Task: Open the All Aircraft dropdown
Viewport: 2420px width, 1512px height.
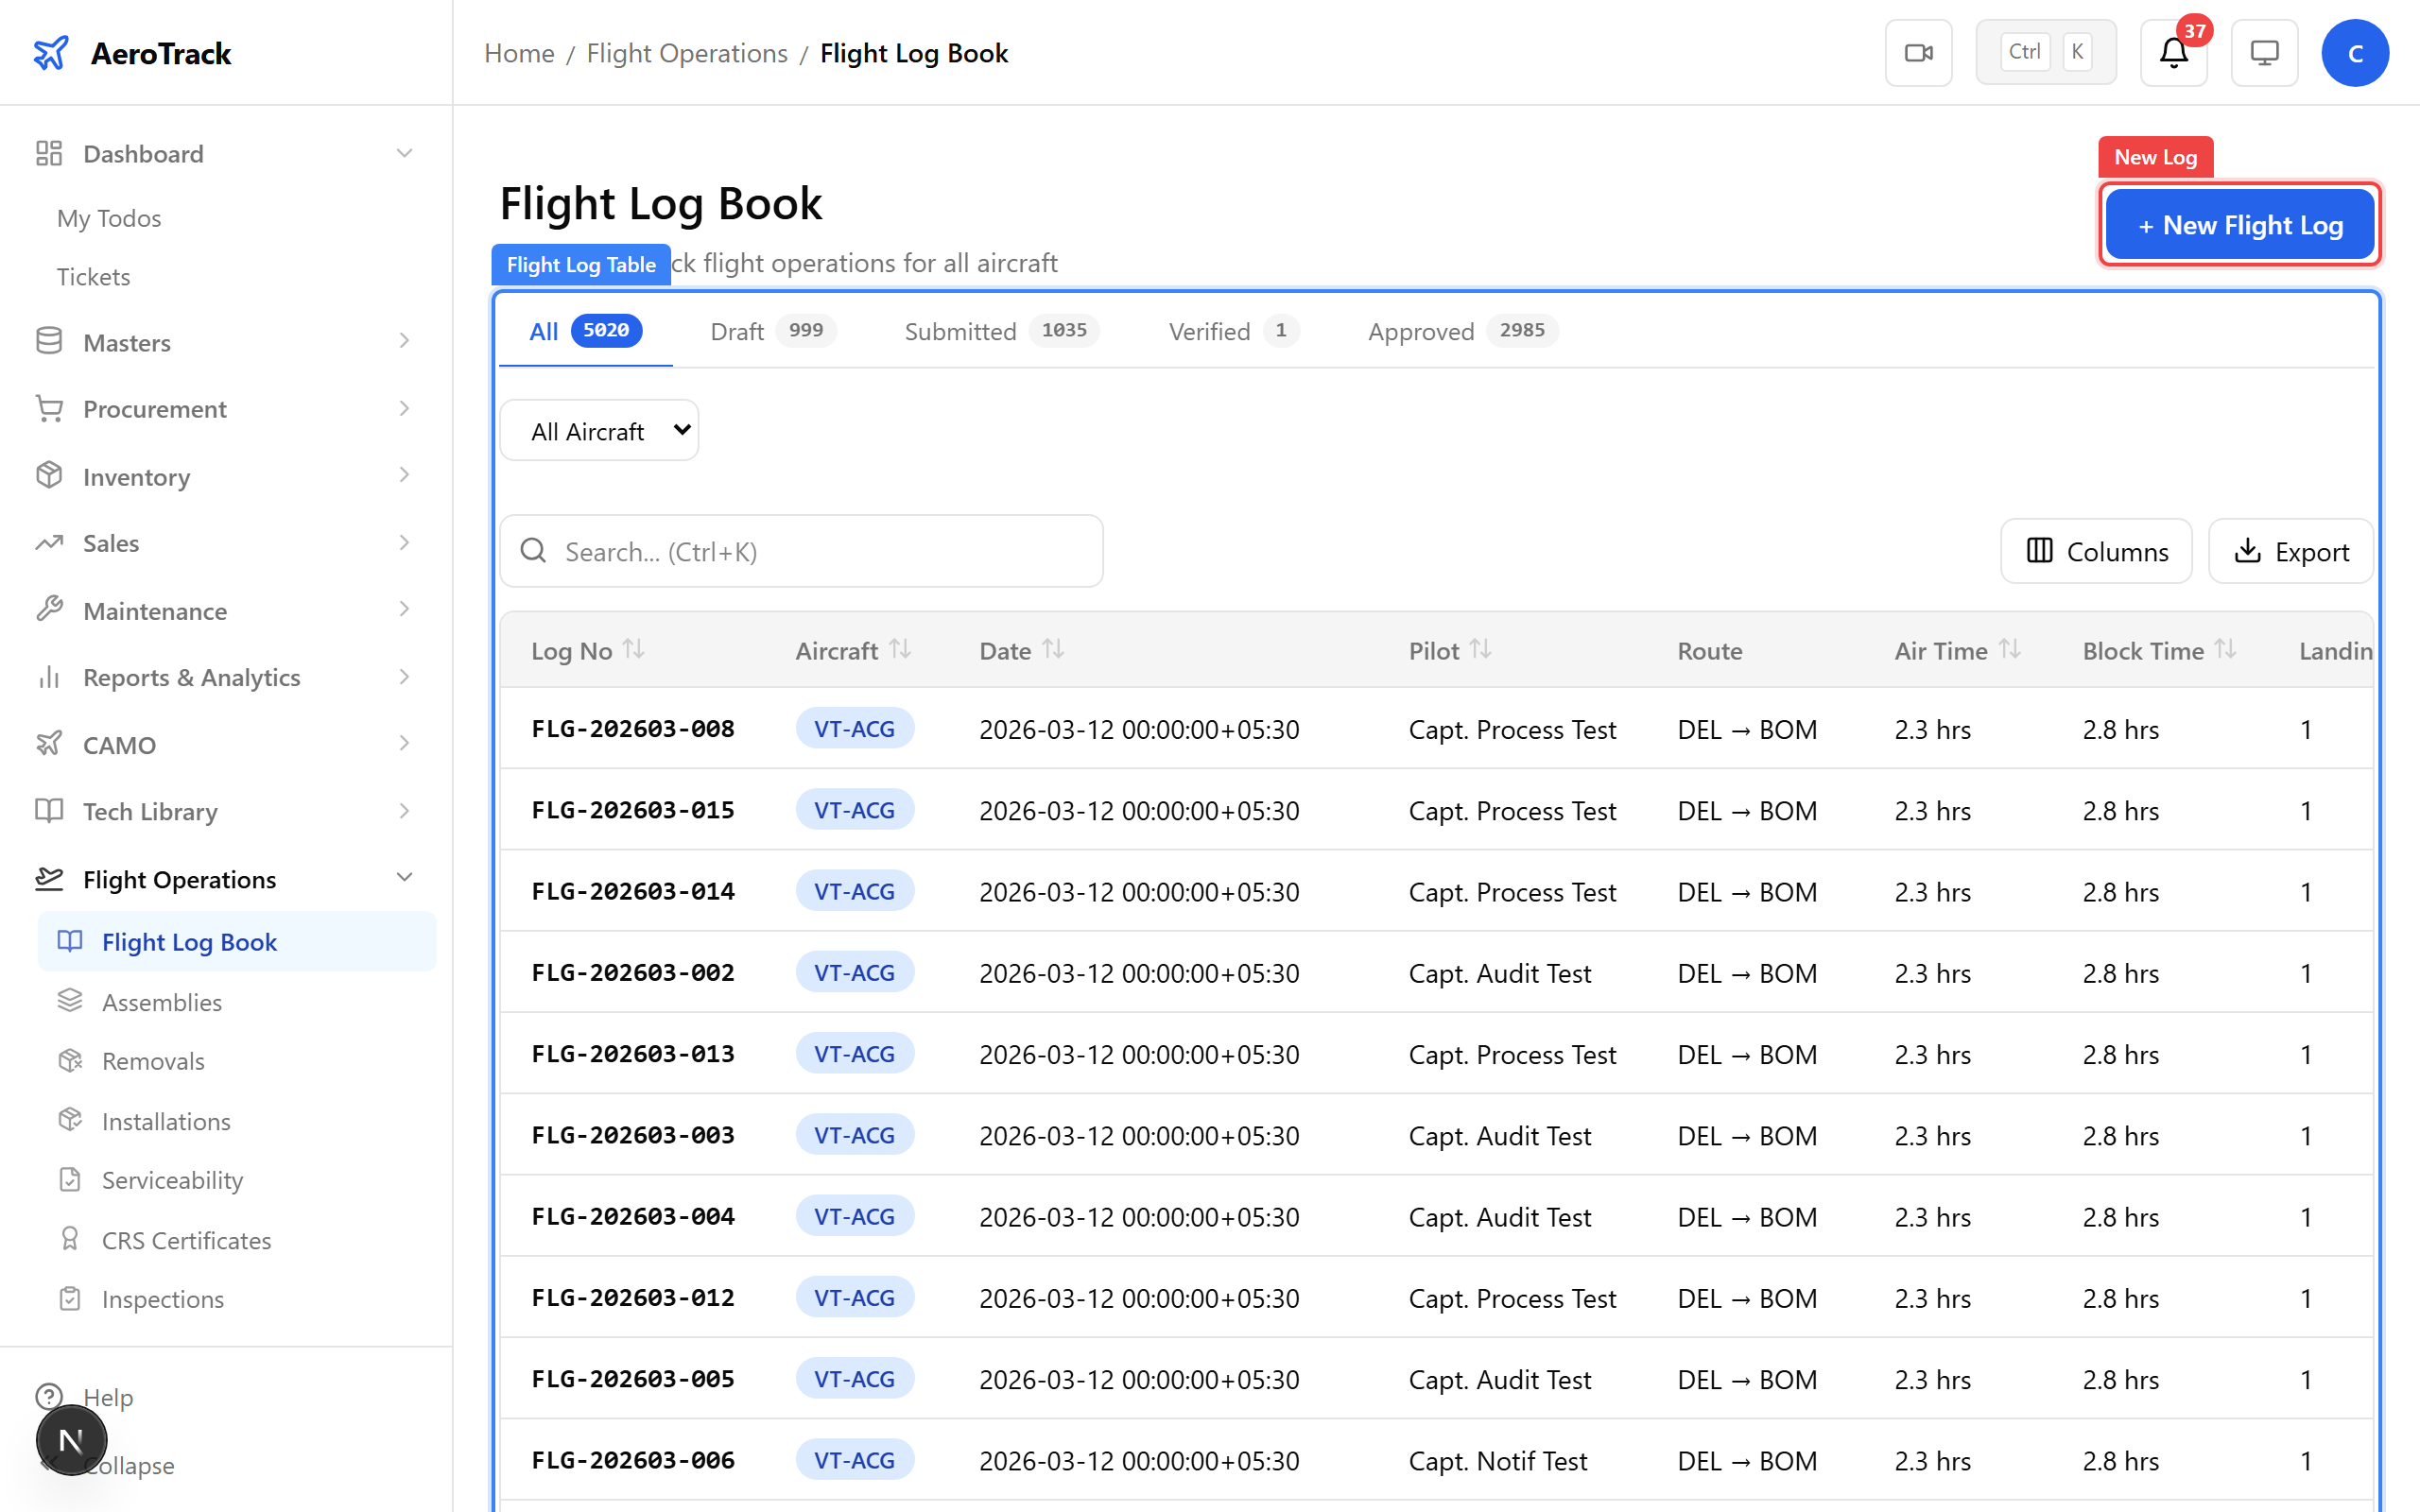Action: (x=598, y=430)
